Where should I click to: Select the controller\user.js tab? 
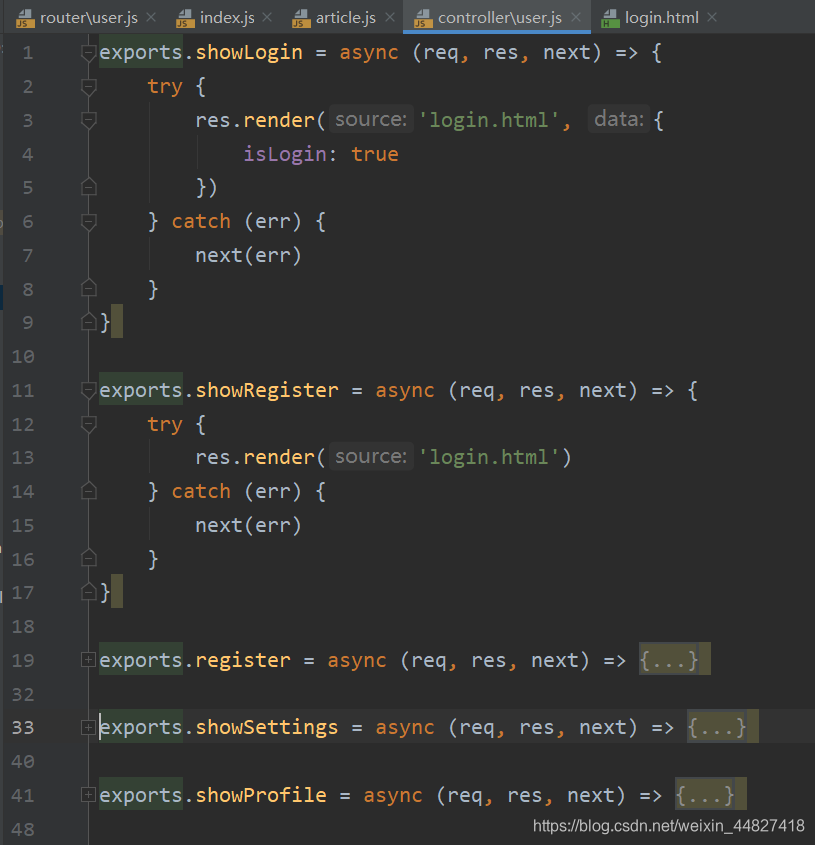click(x=497, y=17)
